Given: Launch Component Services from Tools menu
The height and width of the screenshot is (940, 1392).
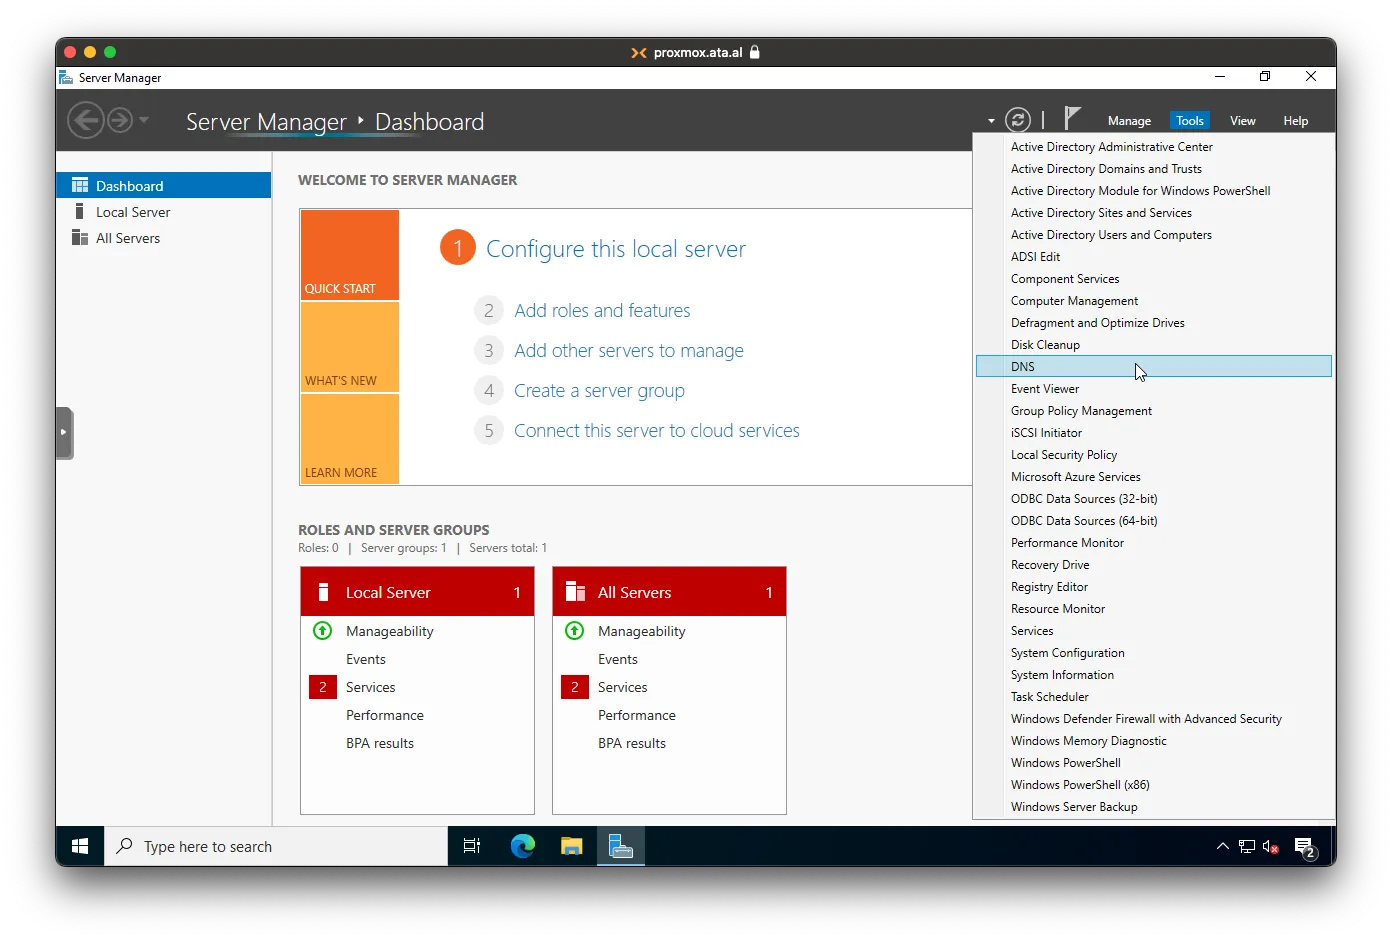Looking at the screenshot, I should point(1154,279).
